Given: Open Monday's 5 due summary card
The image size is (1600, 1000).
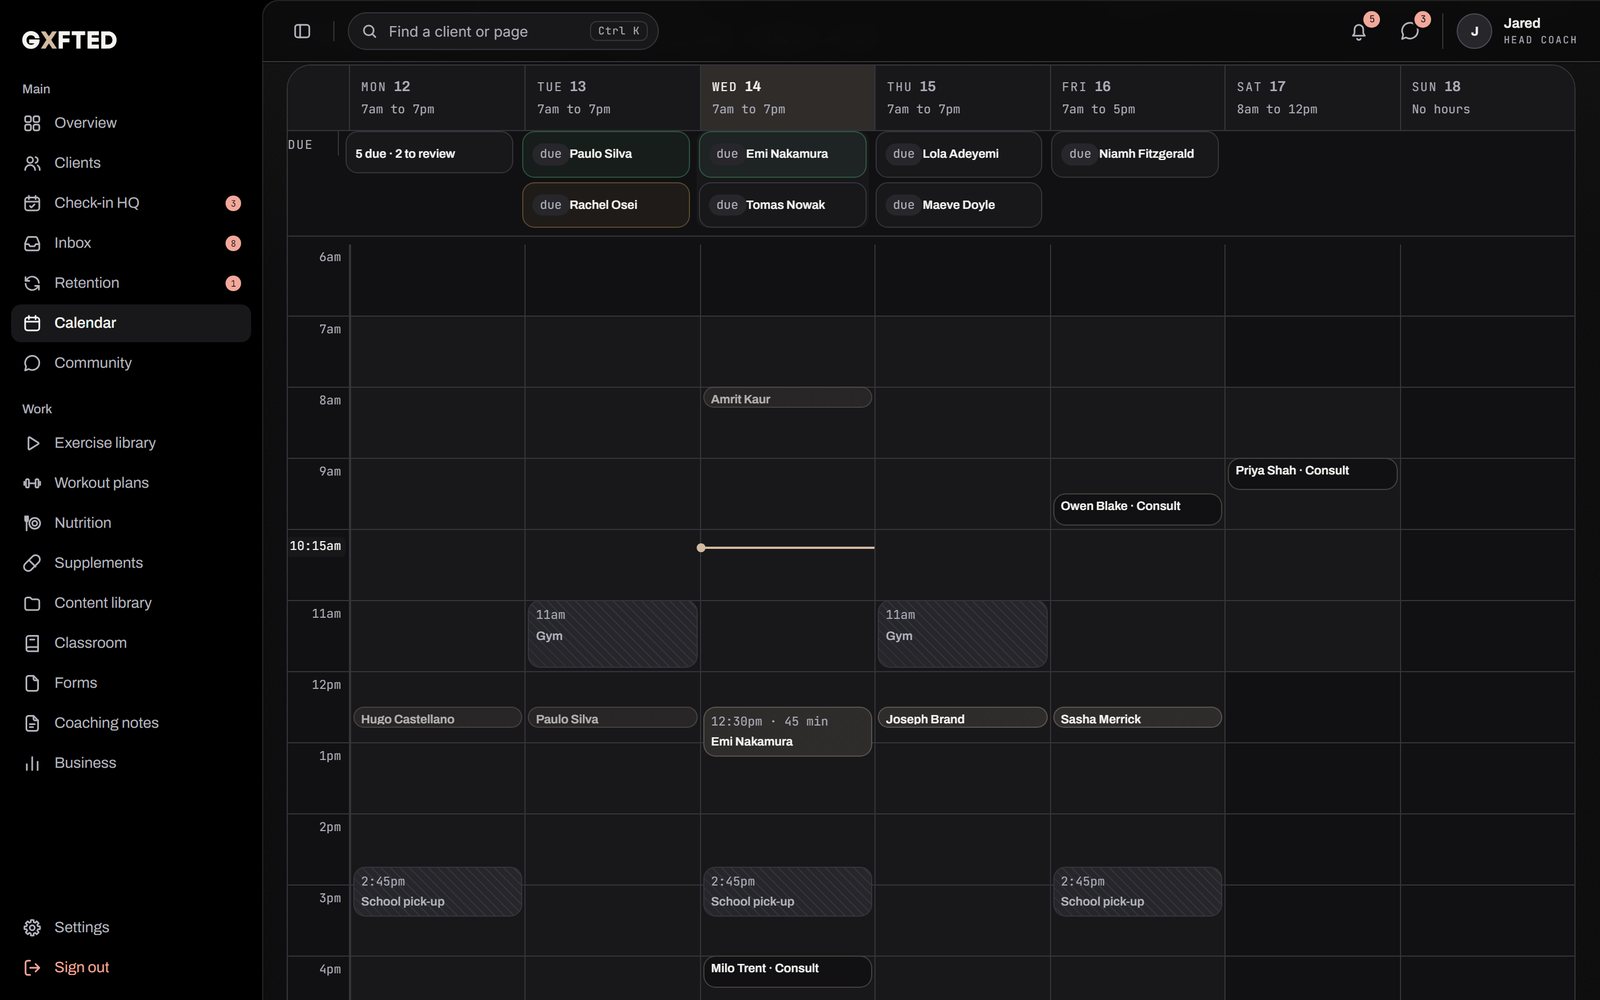Looking at the screenshot, I should tap(429, 153).
